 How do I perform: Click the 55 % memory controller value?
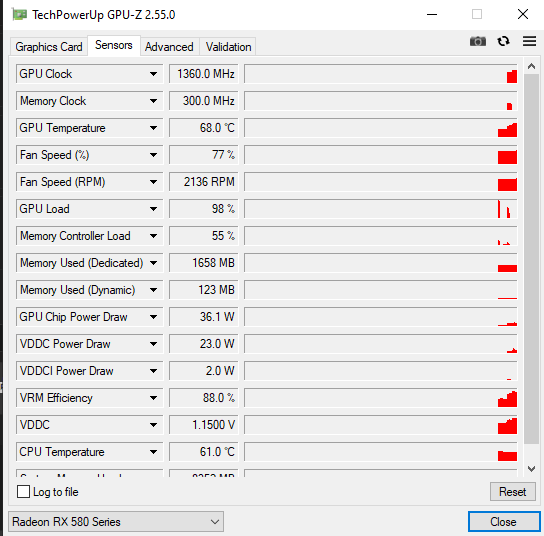pos(204,236)
